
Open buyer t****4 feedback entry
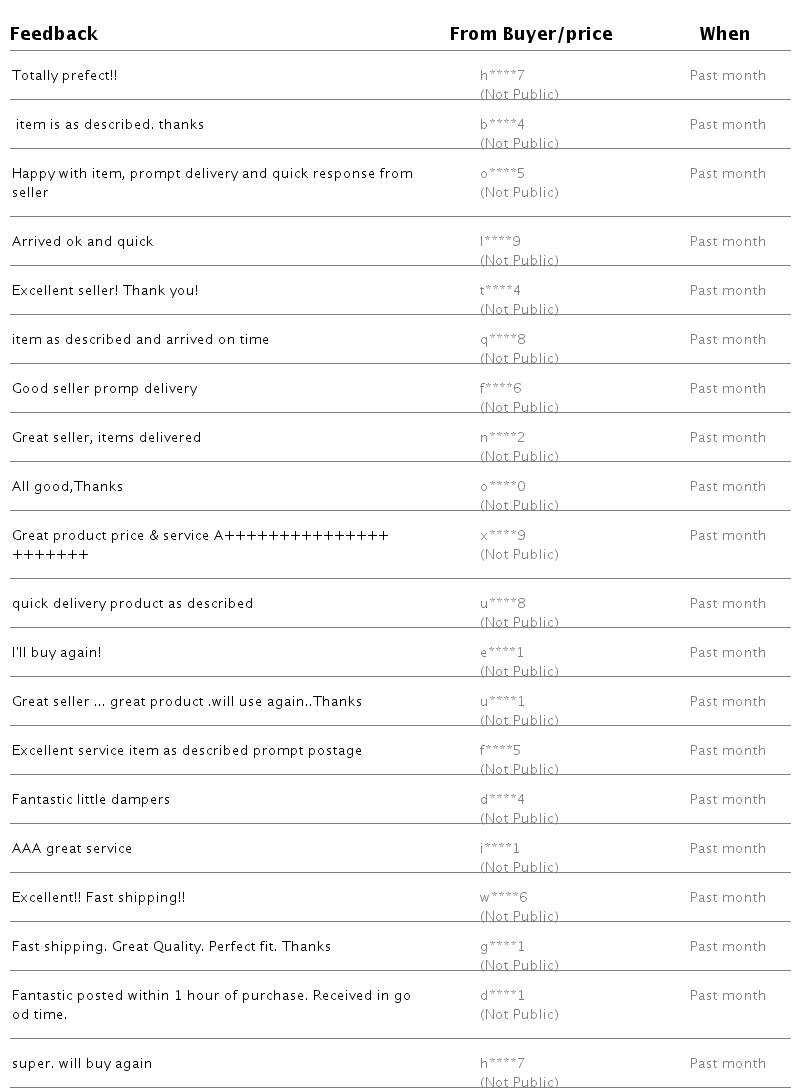500,291
